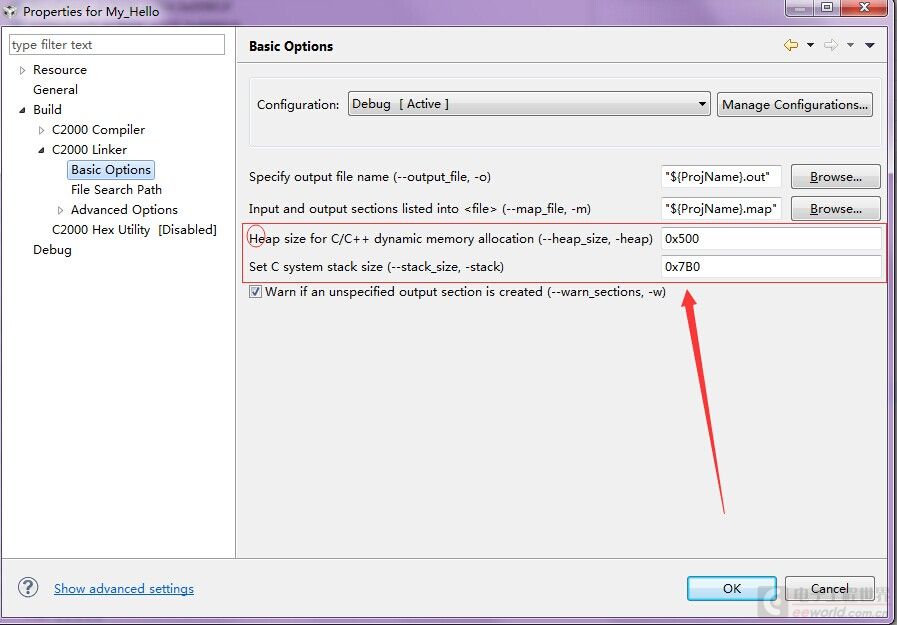Click Browse next to output file name
897x625 pixels.
pyautogui.click(x=836, y=177)
